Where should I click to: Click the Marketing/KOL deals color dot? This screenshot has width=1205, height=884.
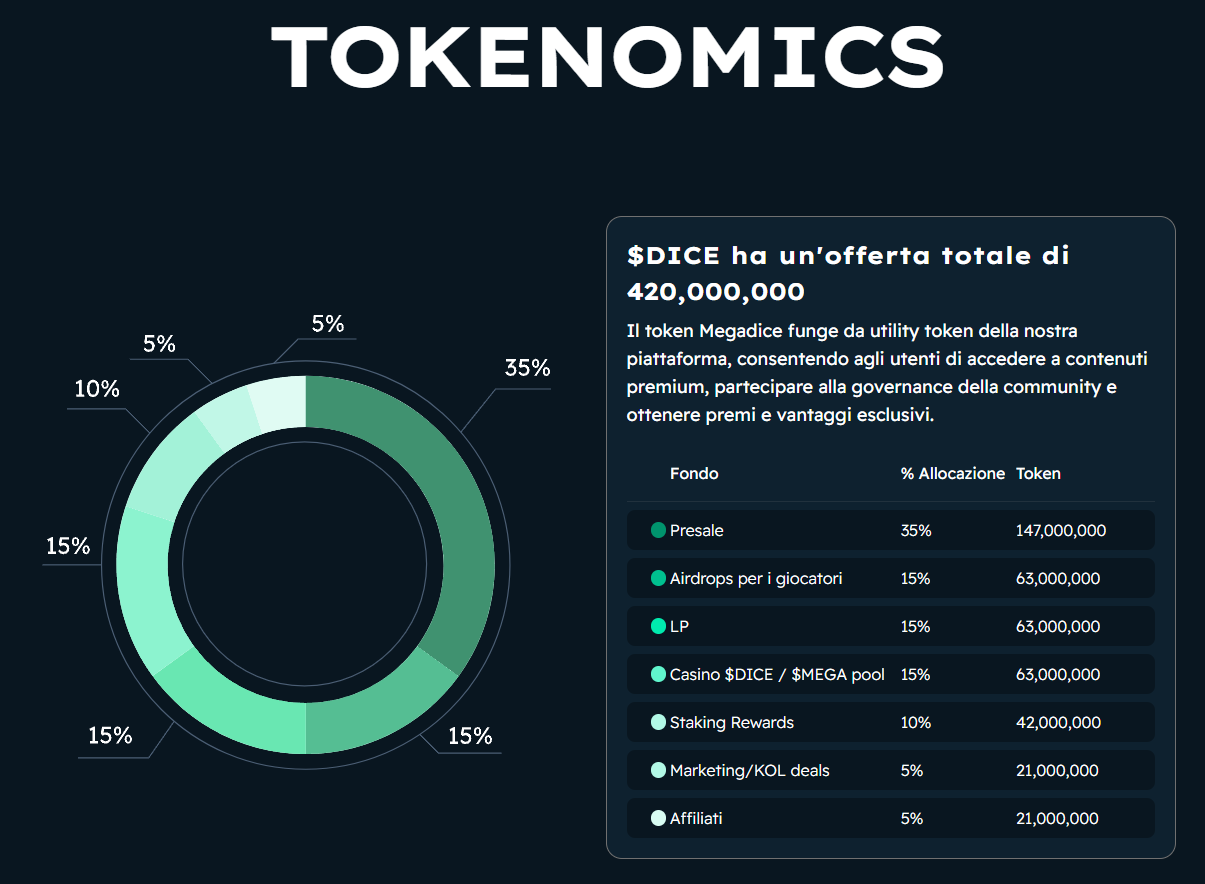[658, 770]
